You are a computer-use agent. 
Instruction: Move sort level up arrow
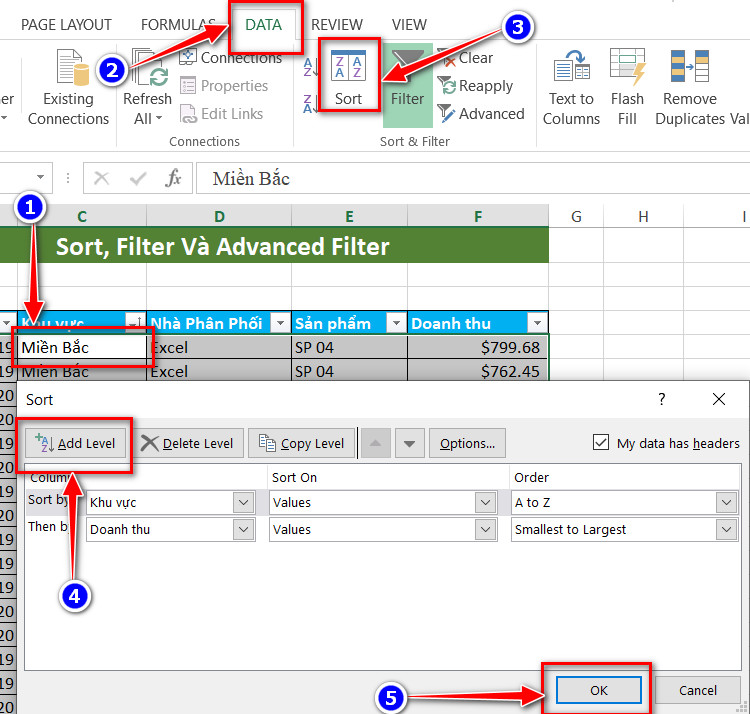375,443
